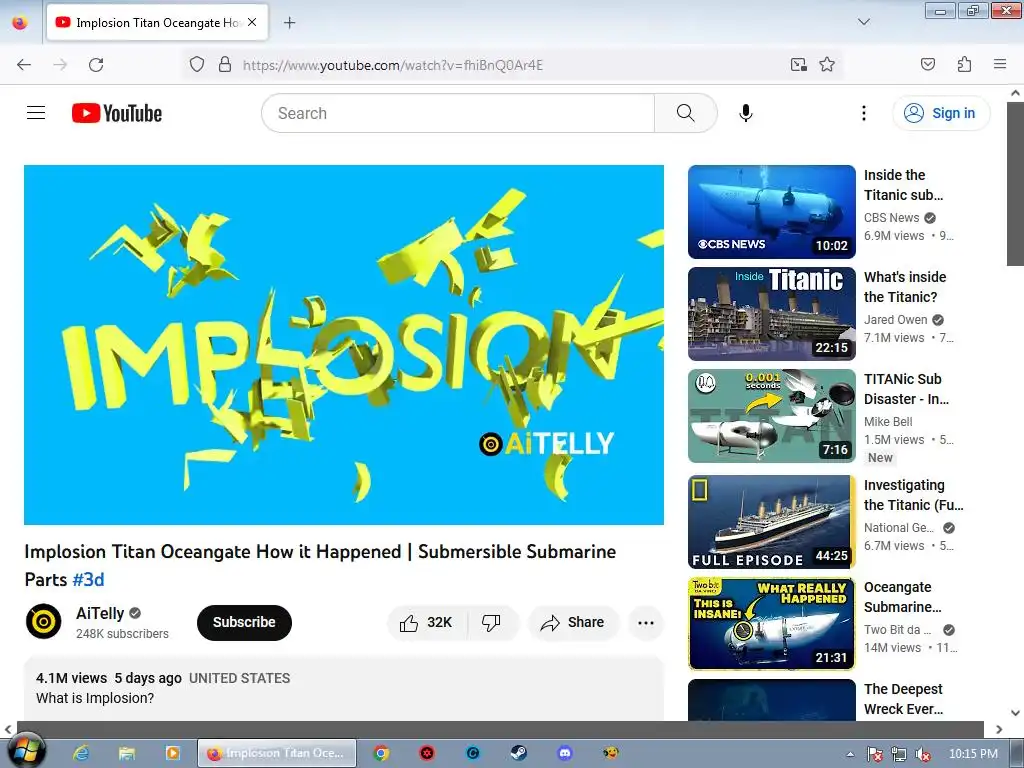Dislike the video with thumbs down
The height and width of the screenshot is (768, 1024).
492,622
